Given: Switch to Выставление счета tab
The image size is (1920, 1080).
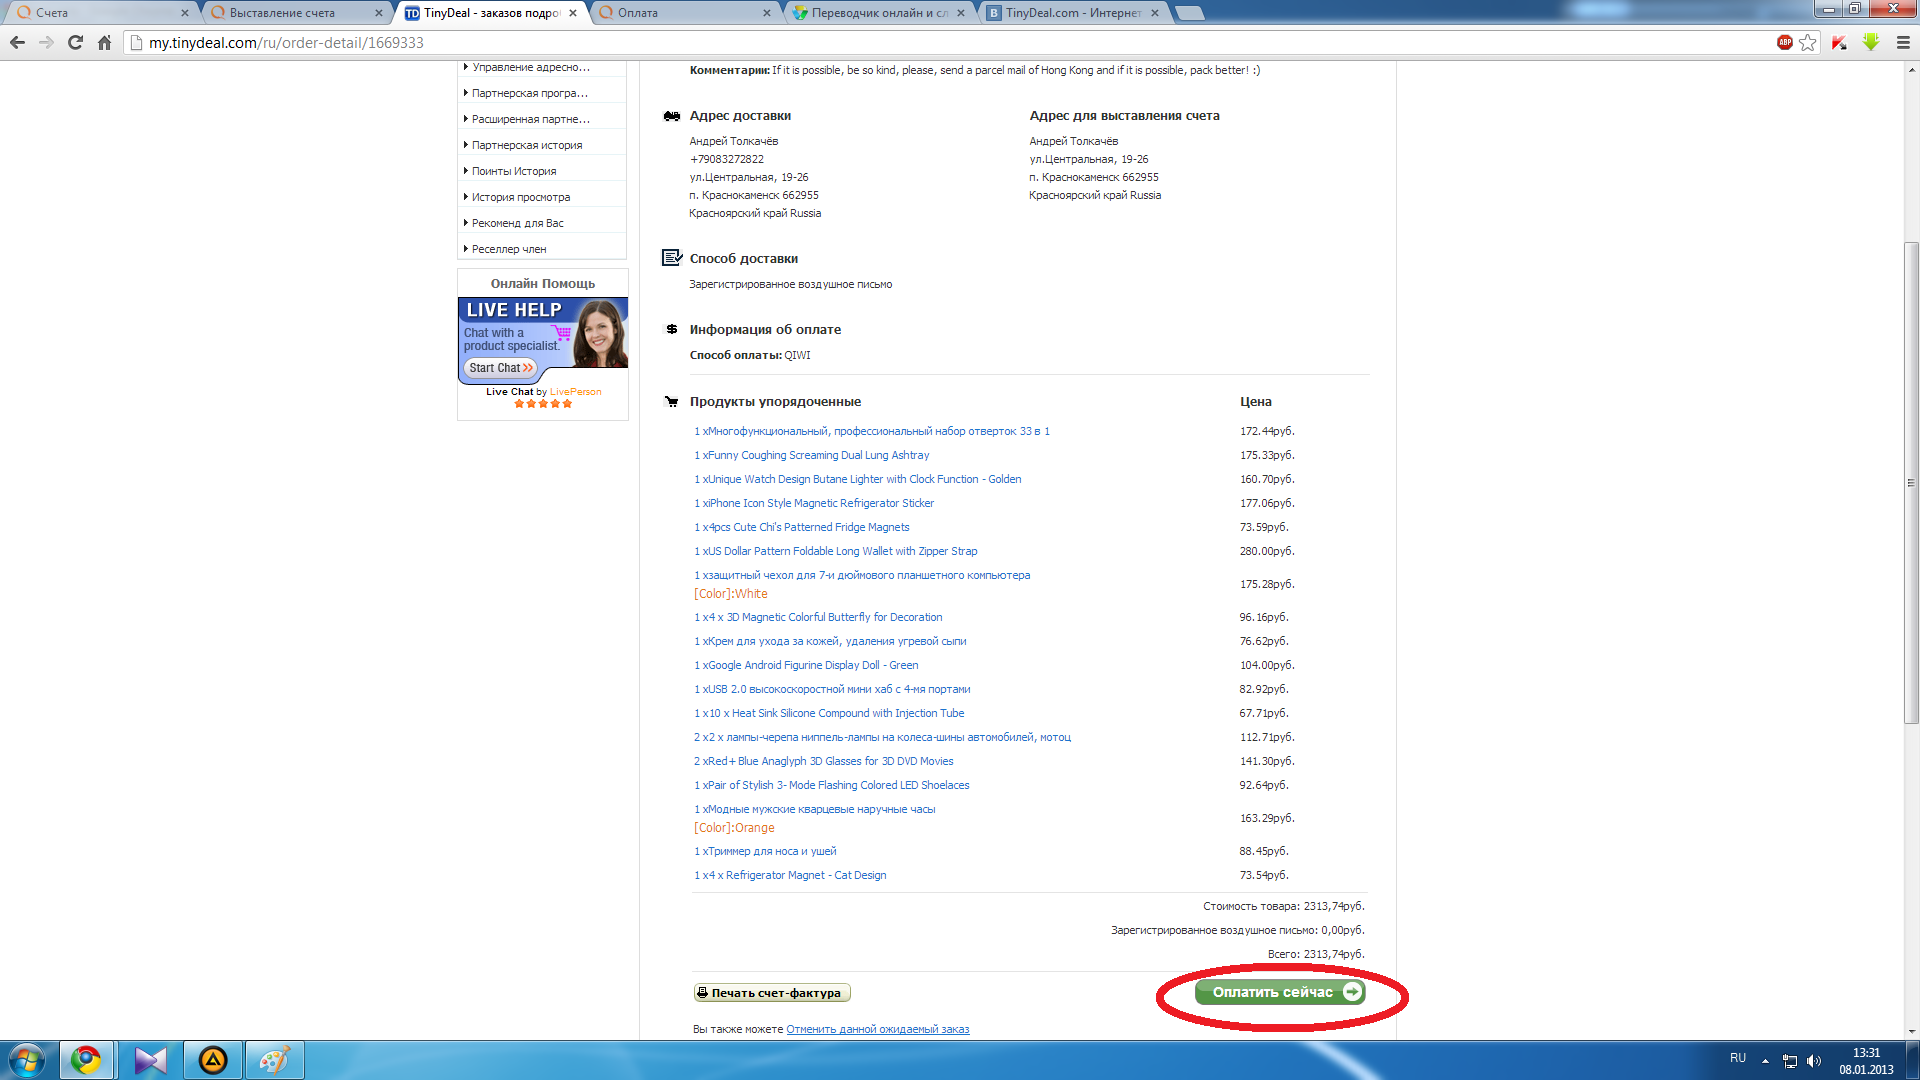Looking at the screenshot, I should (x=282, y=13).
